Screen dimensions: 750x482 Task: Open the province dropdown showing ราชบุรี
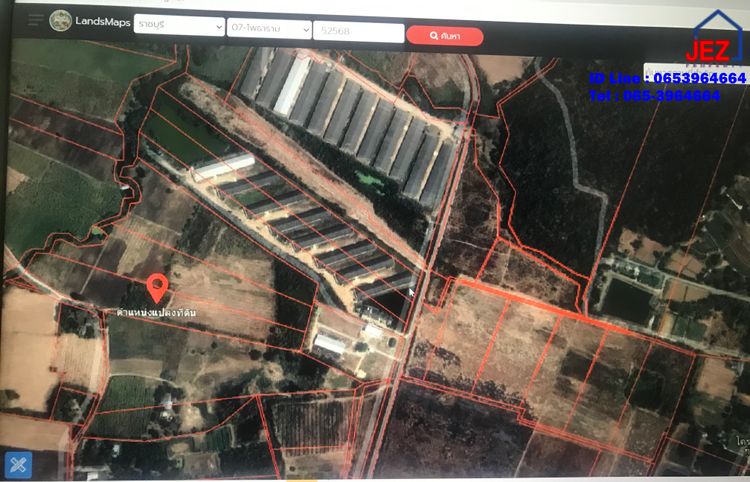pyautogui.click(x=179, y=26)
